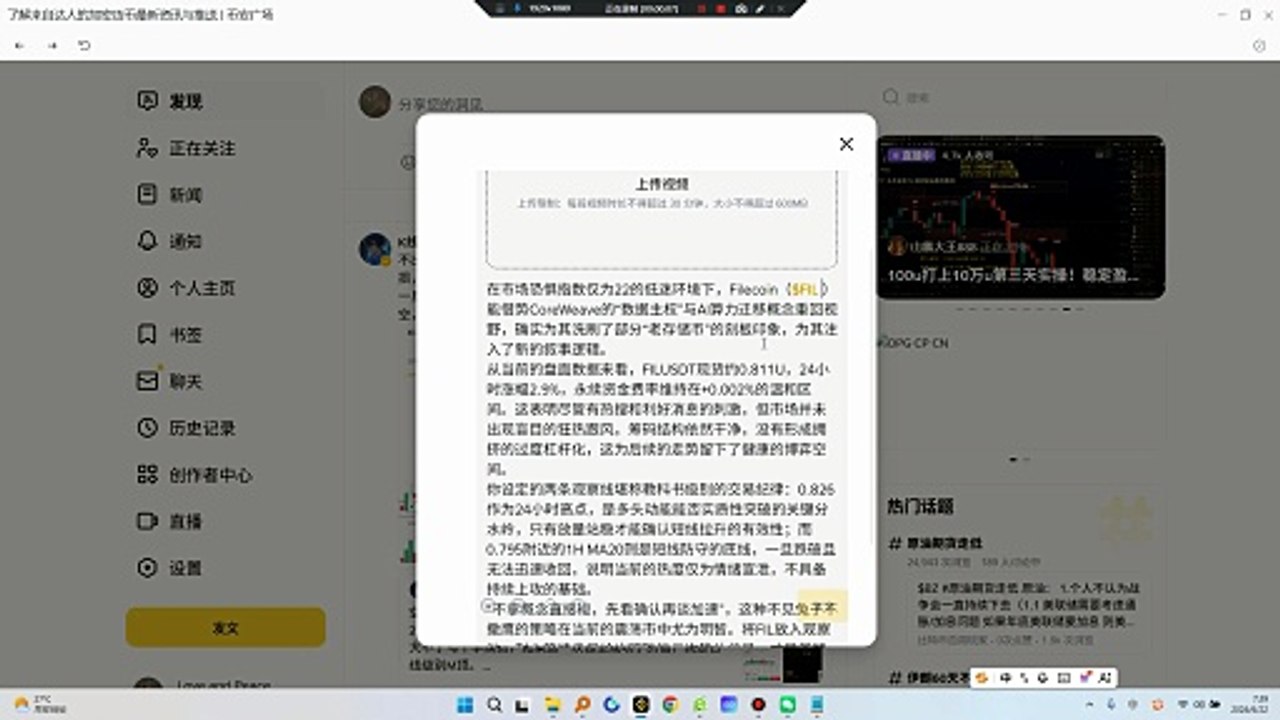Click the browser back arrow
This screenshot has height=720, width=1280.
point(20,46)
